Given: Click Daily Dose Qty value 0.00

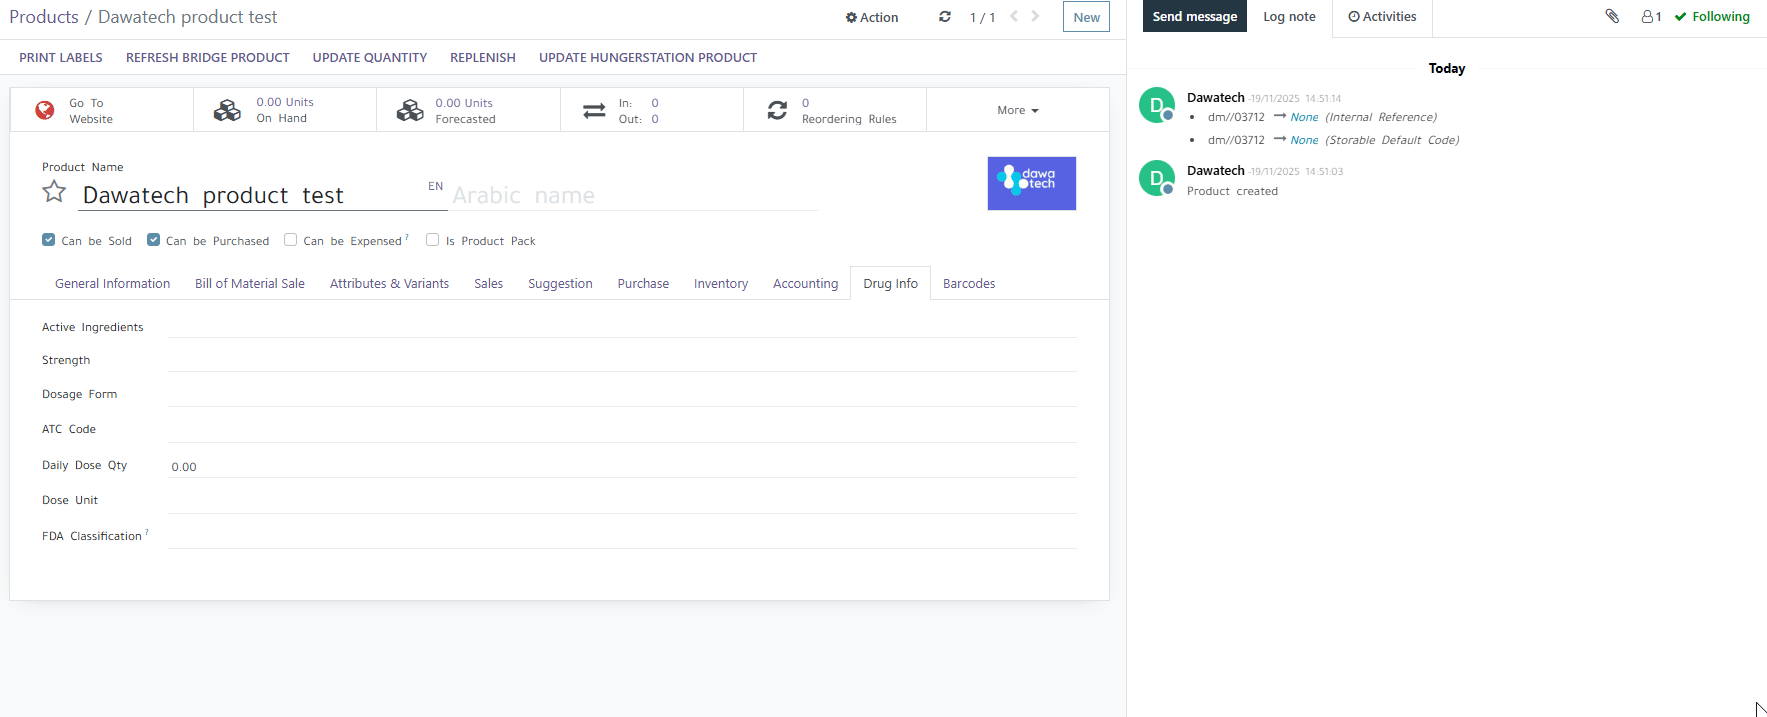Looking at the screenshot, I should tap(184, 466).
